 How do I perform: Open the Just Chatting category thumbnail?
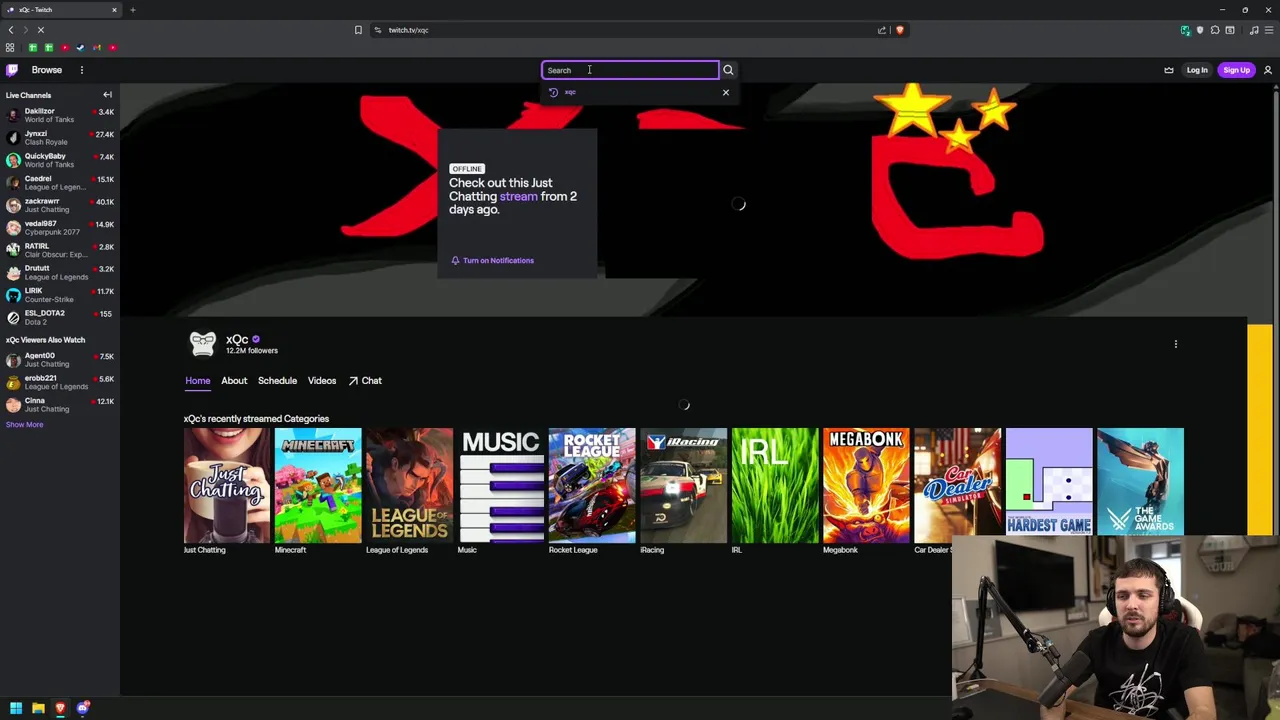tap(227, 485)
